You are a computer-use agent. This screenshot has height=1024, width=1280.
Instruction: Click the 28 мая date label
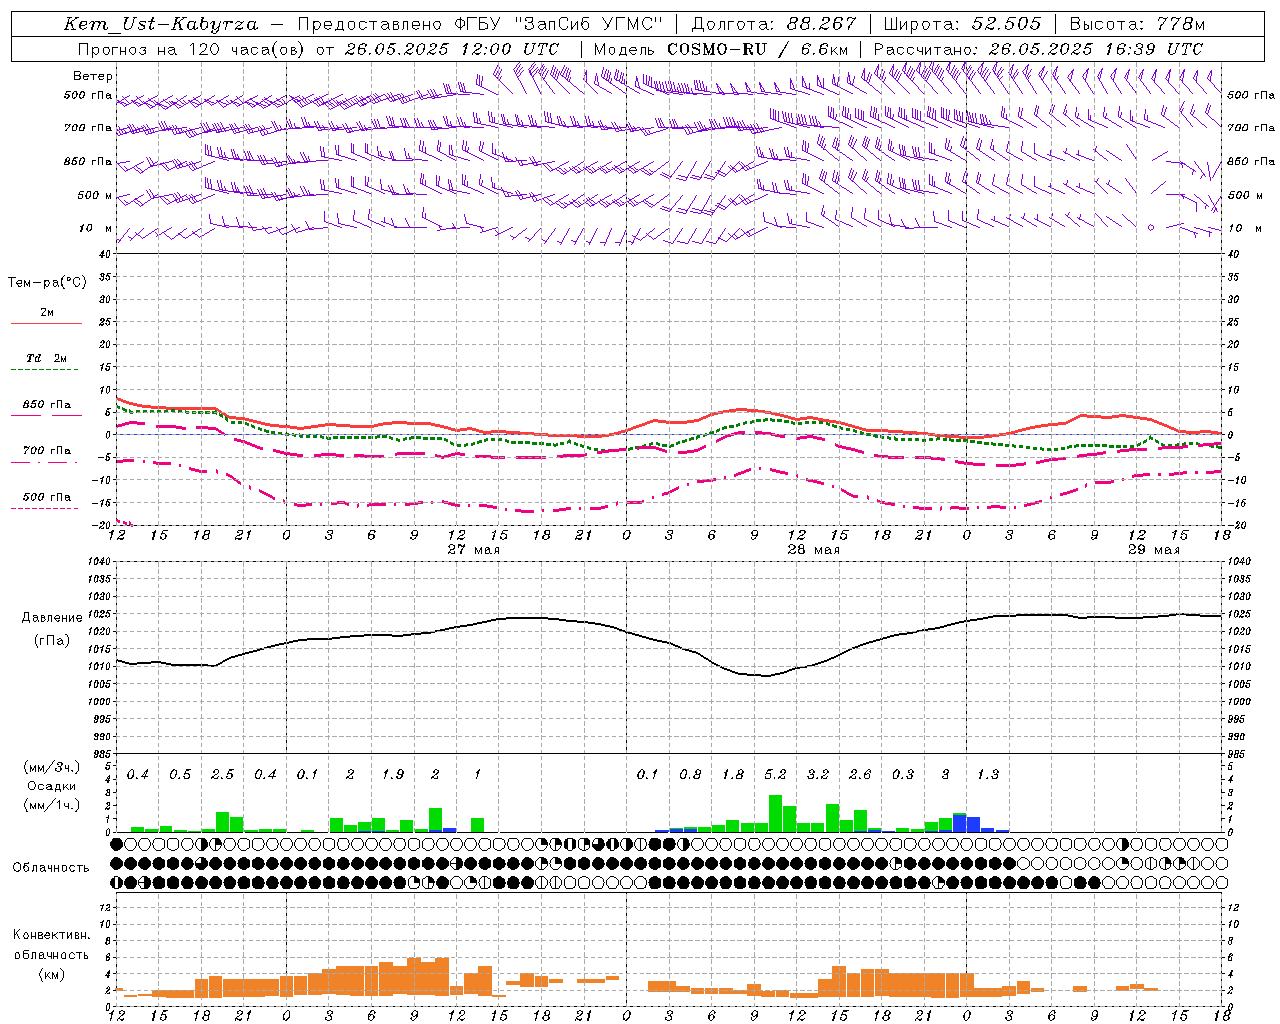(814, 550)
